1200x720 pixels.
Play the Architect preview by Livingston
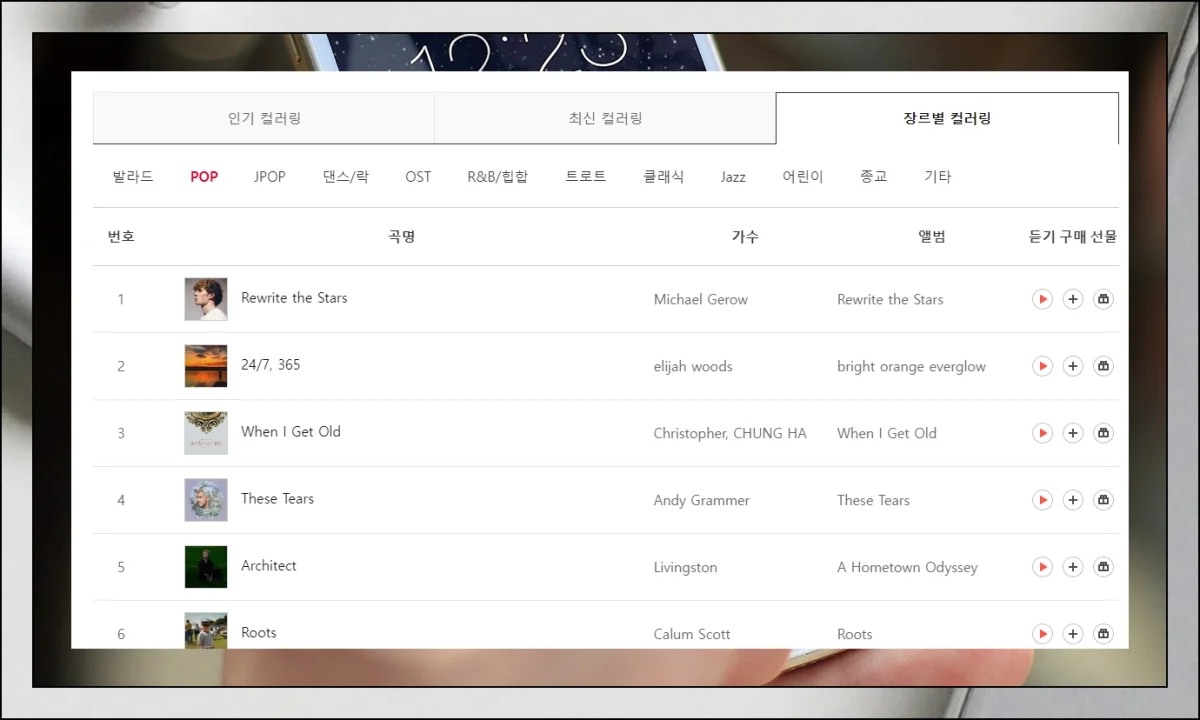click(x=1042, y=567)
